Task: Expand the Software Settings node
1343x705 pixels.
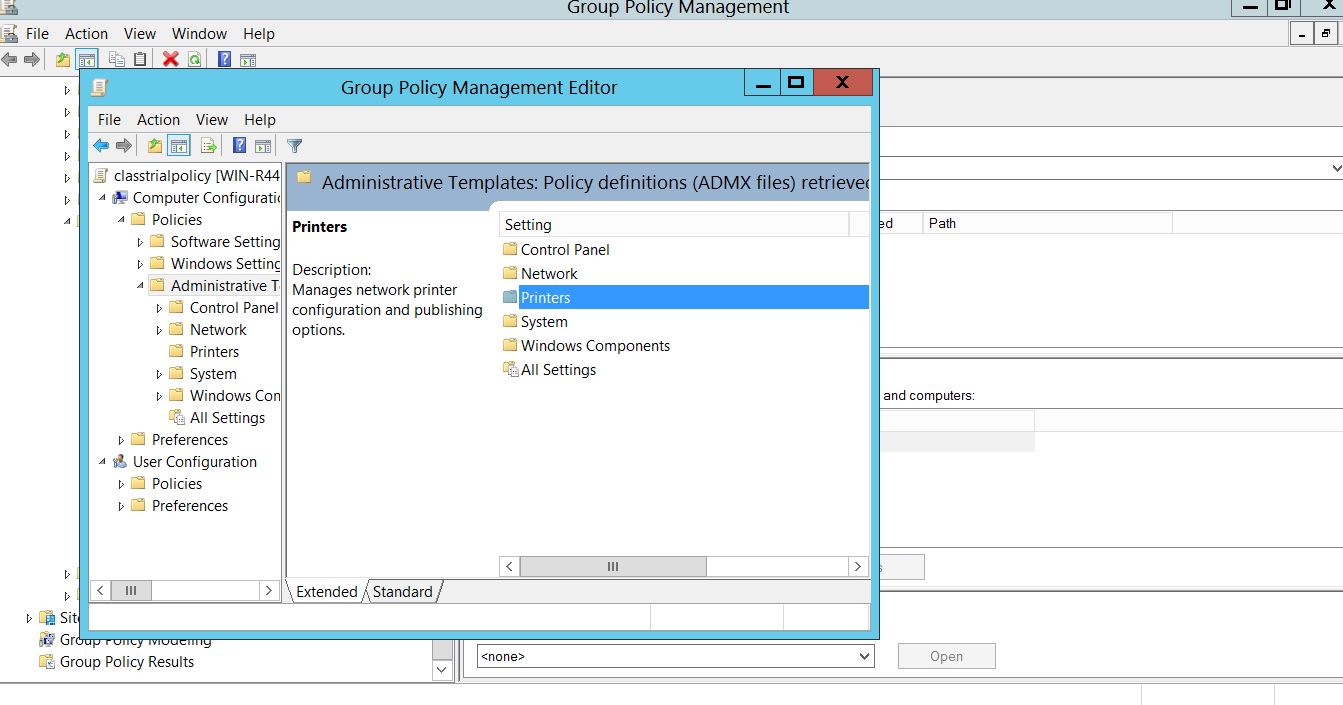Action: 140,242
